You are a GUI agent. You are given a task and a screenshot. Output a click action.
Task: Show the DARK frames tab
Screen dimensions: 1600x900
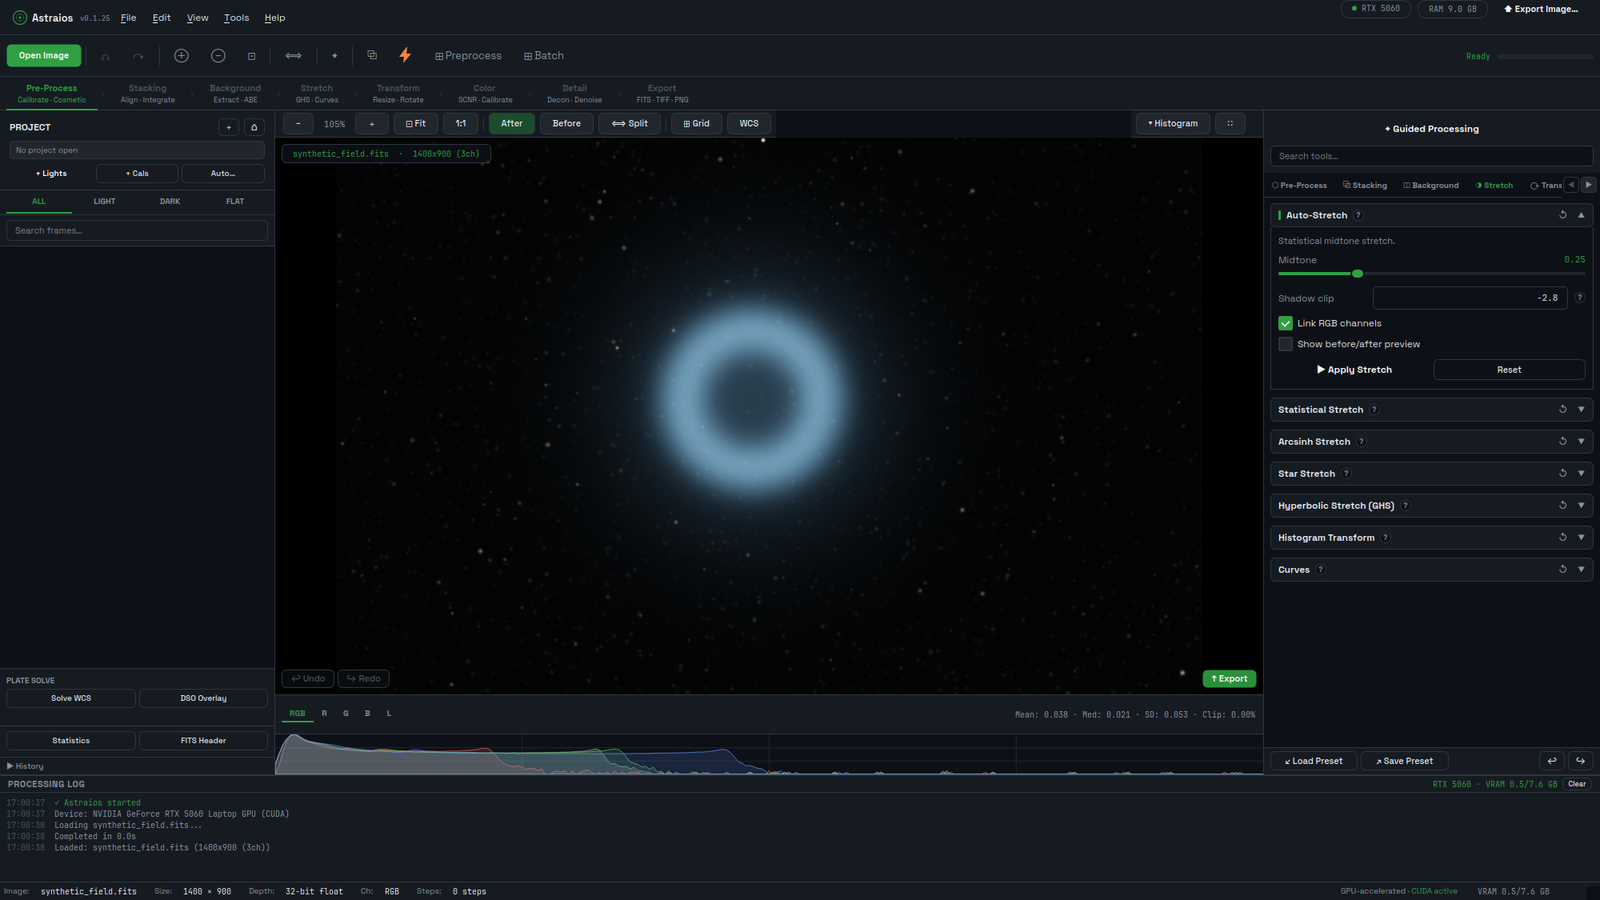click(x=170, y=202)
